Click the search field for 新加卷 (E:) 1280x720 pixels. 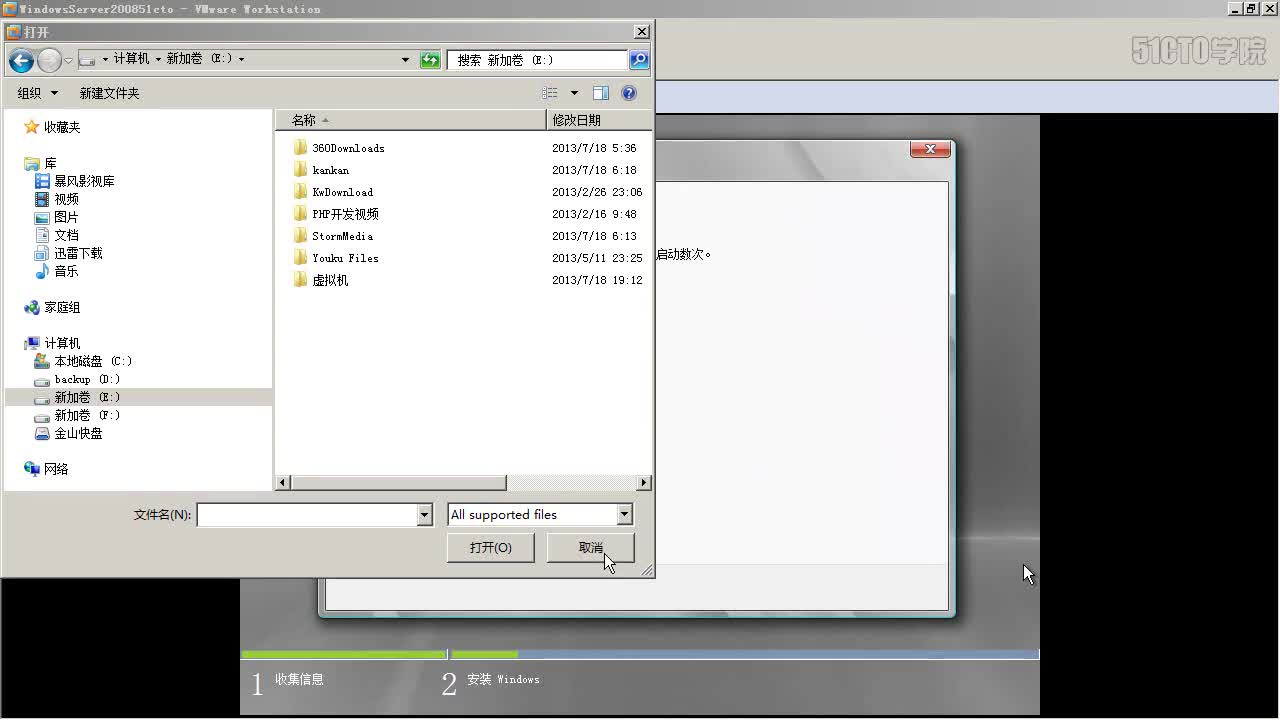coord(538,60)
